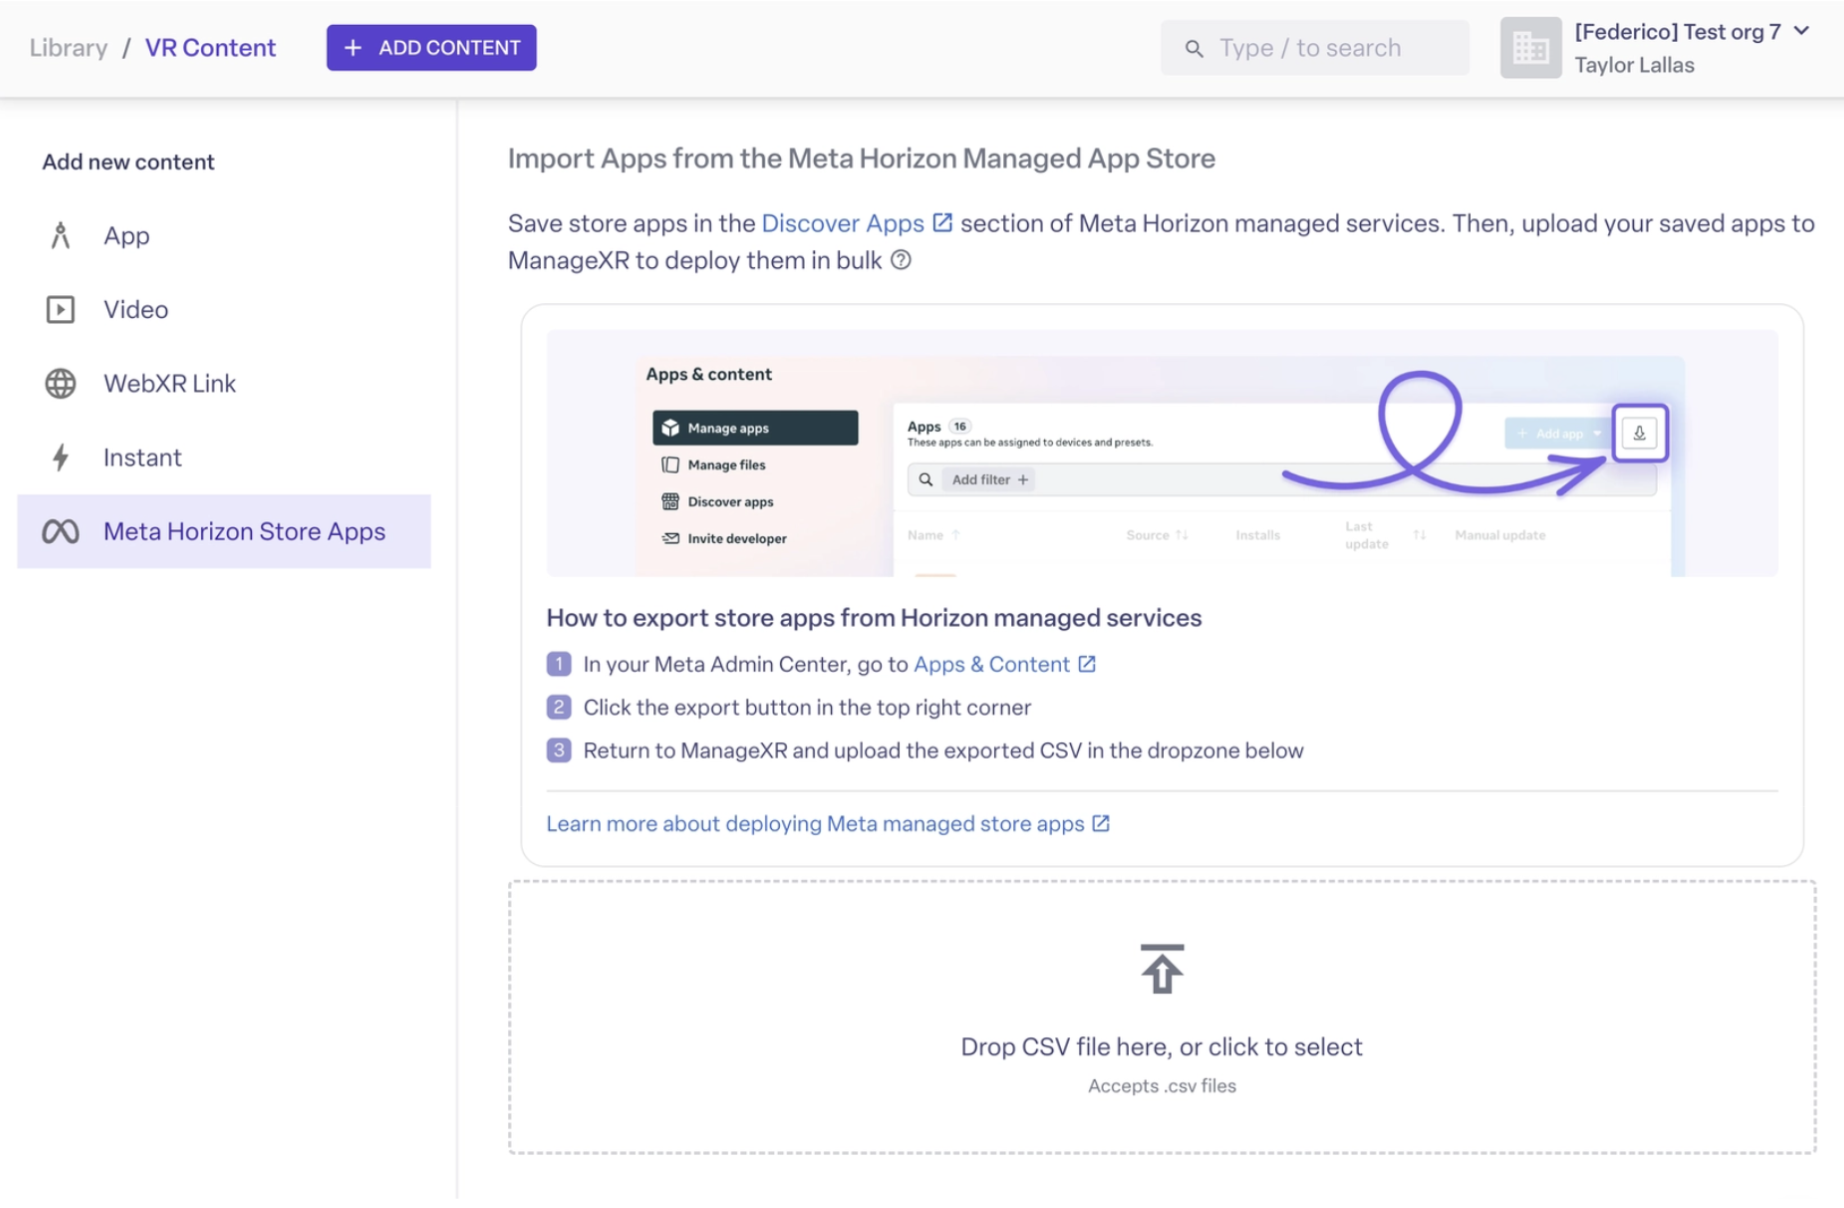Click the WebXR Link globe icon
This screenshot has width=1844, height=1208.
coord(60,383)
